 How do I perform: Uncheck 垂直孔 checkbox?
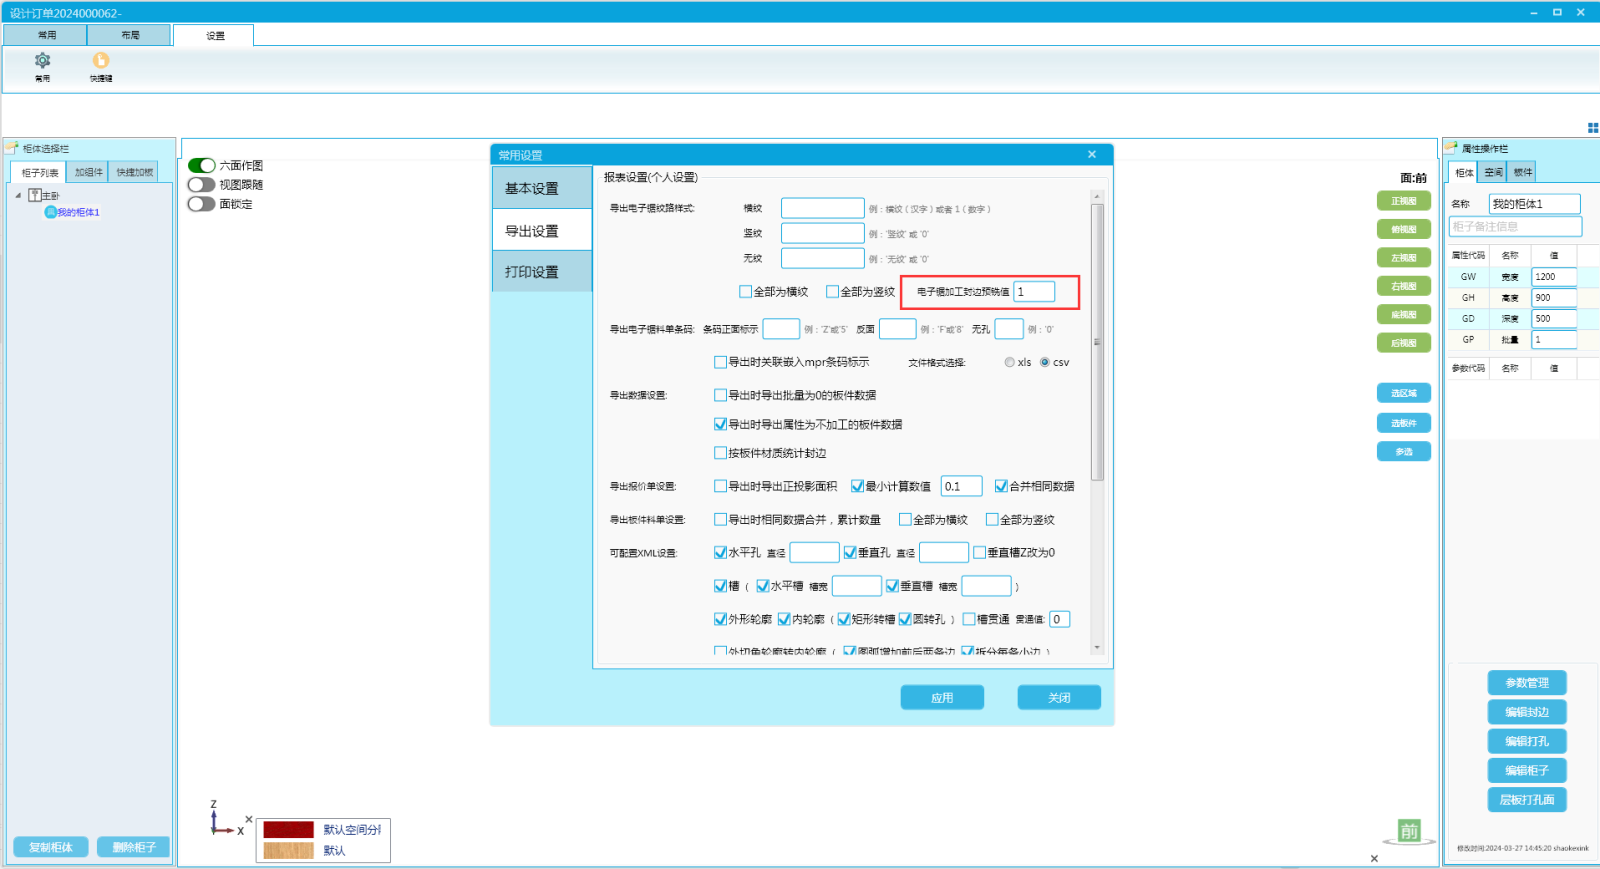tap(850, 552)
